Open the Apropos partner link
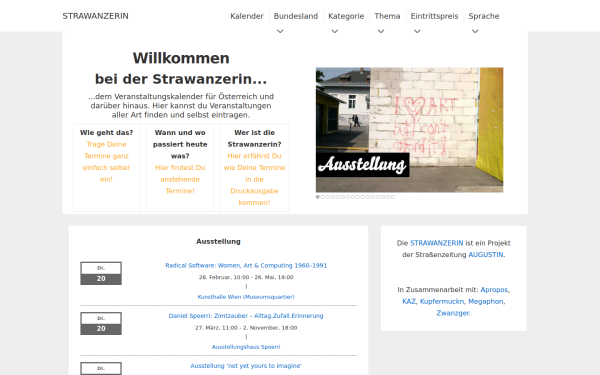This screenshot has width=600, height=375. (x=494, y=290)
